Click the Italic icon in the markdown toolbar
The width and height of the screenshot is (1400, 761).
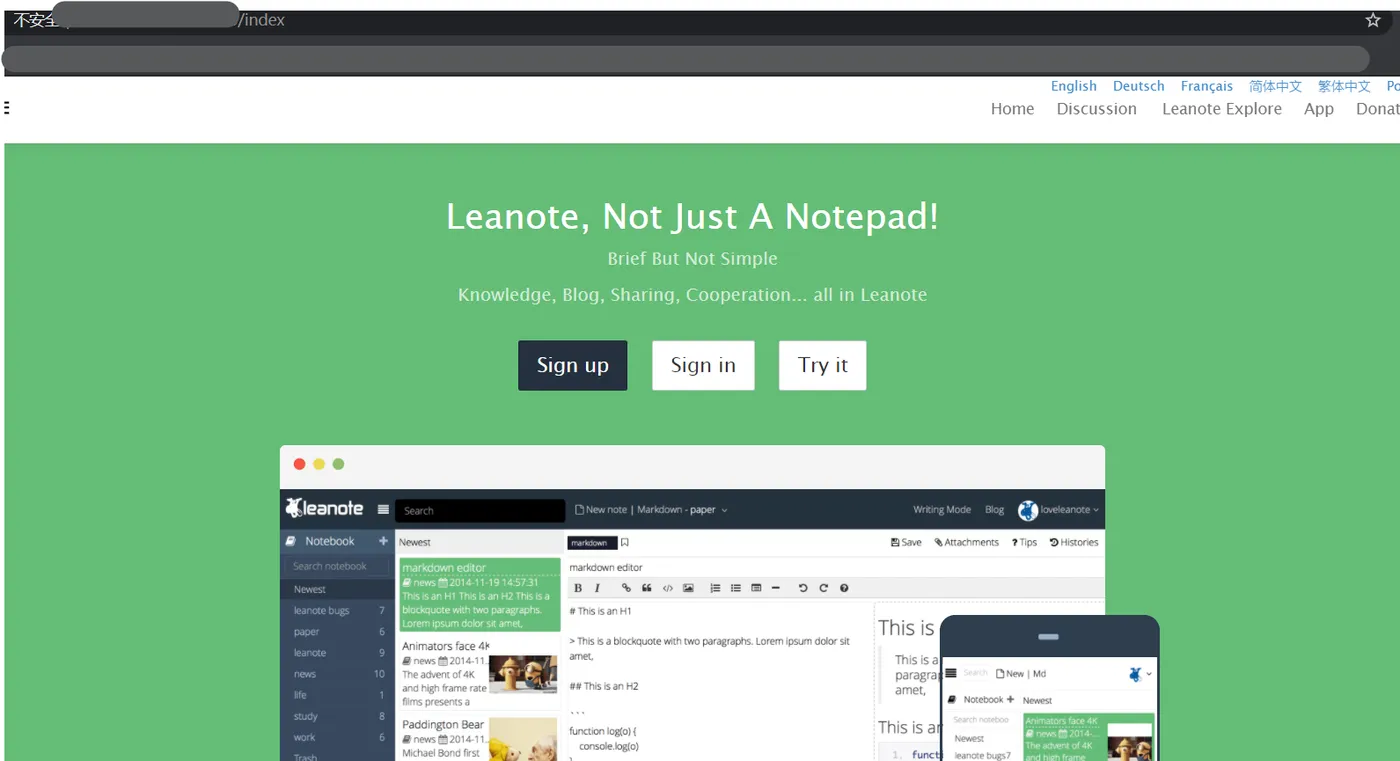597,588
